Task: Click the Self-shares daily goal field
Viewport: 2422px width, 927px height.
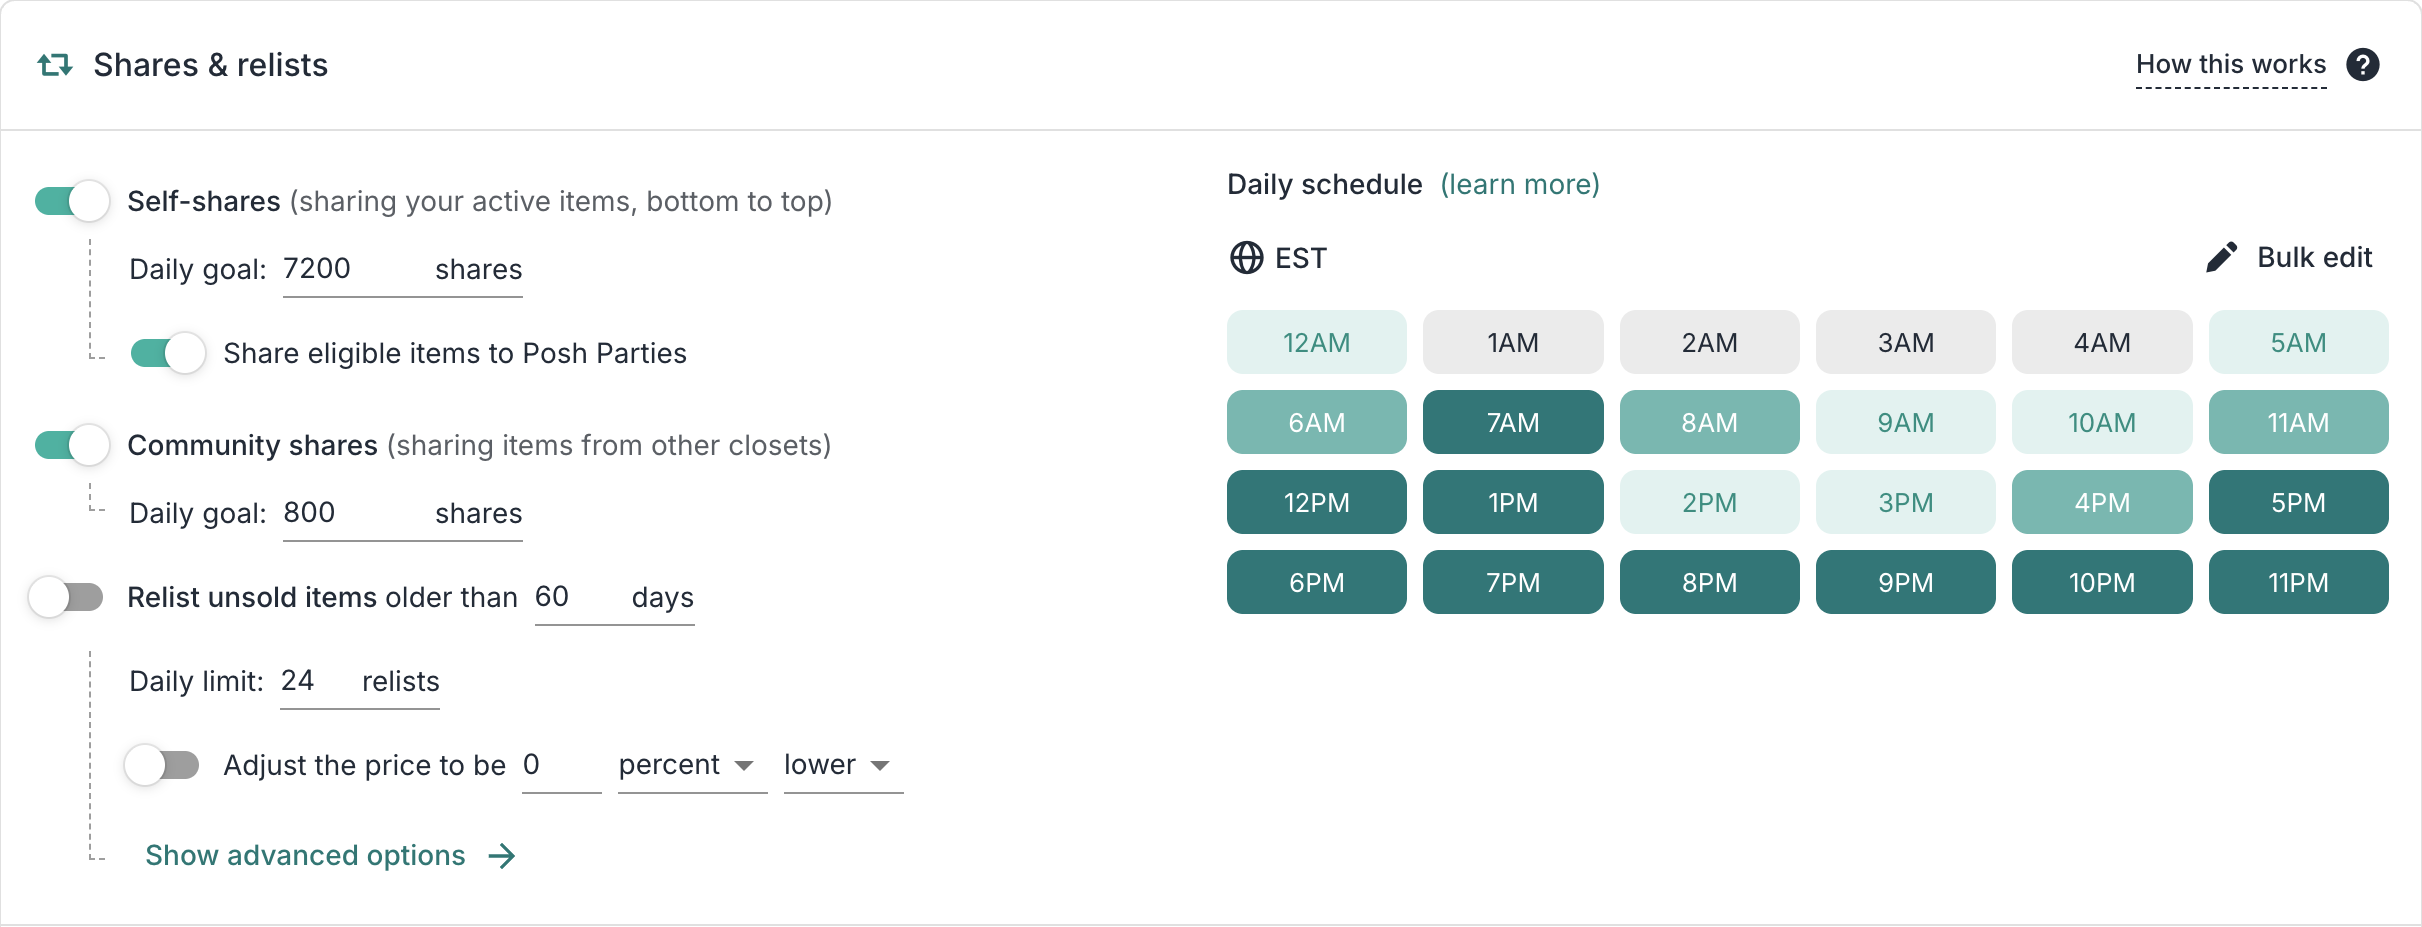Action: pos(350,269)
